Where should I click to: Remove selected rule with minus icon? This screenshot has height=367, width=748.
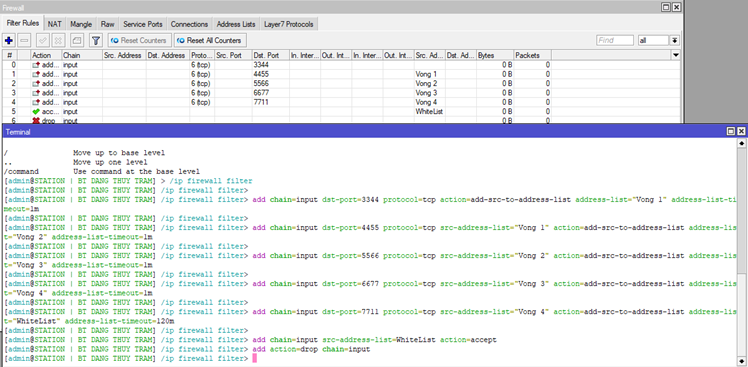pos(25,41)
